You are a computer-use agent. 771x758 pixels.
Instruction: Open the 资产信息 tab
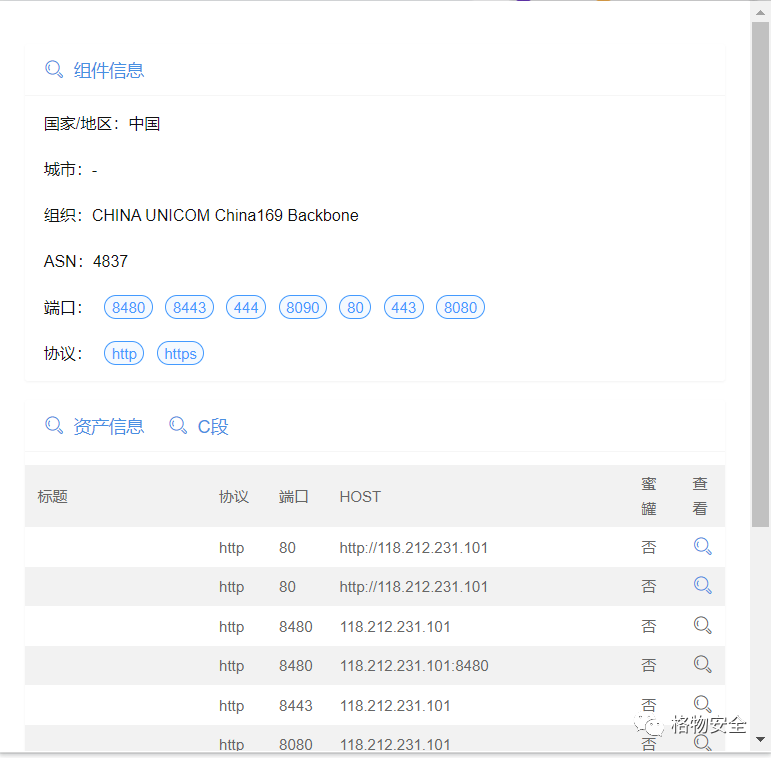(109, 426)
